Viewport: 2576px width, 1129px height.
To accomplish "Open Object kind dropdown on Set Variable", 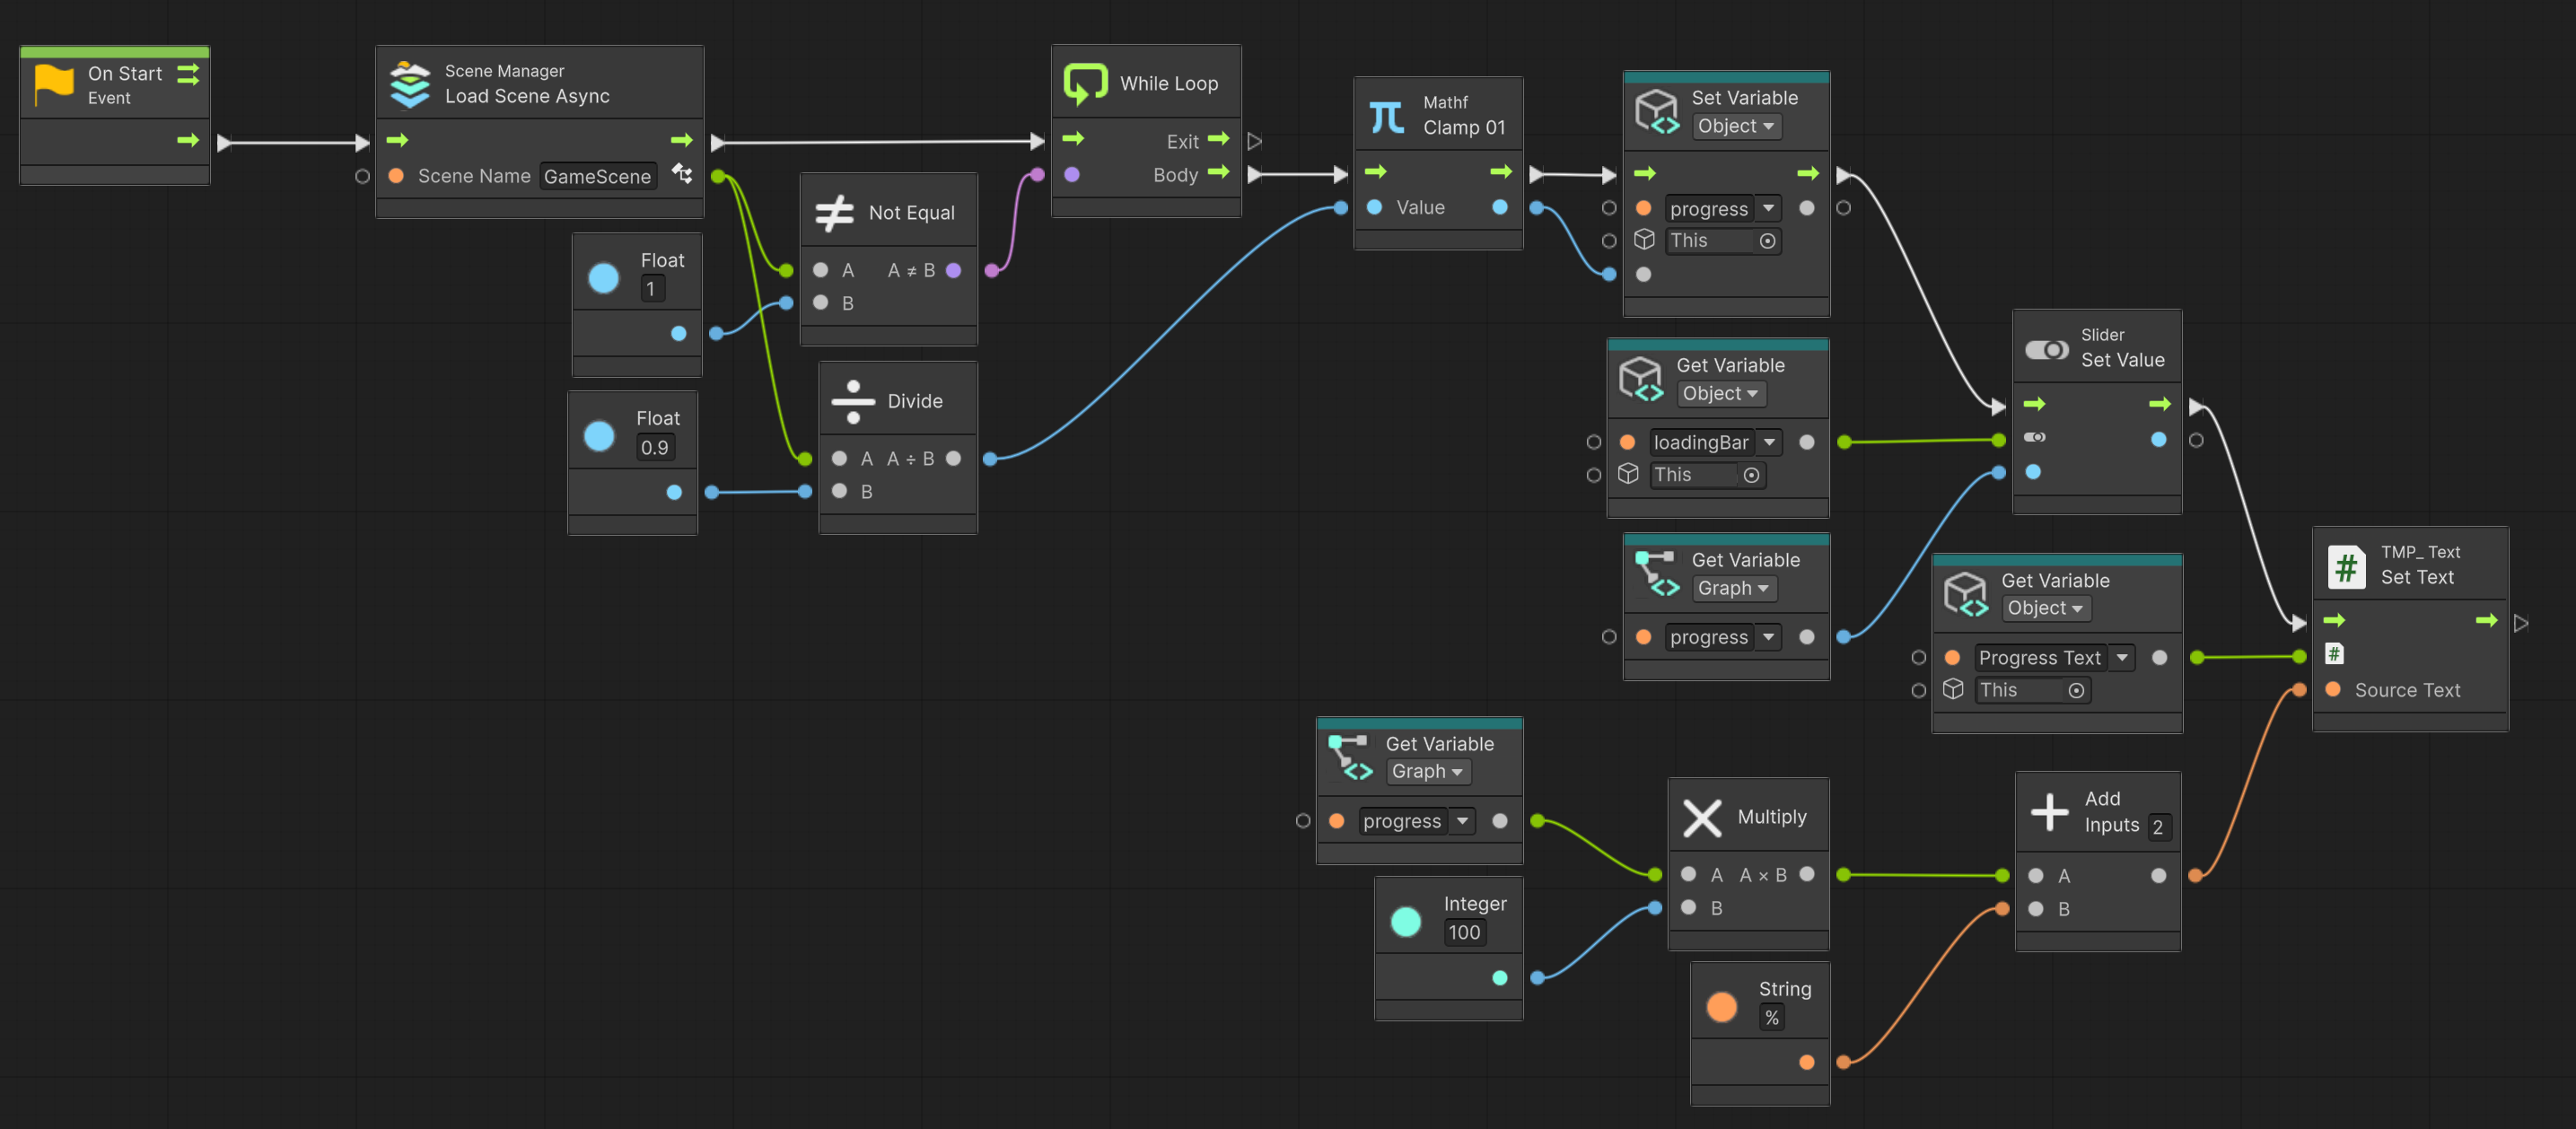I will (x=1736, y=127).
